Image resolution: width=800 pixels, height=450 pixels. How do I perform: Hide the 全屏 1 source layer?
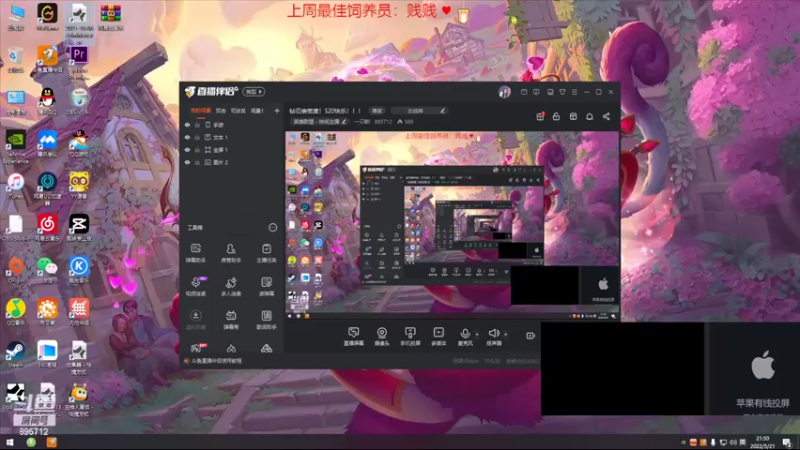point(187,149)
